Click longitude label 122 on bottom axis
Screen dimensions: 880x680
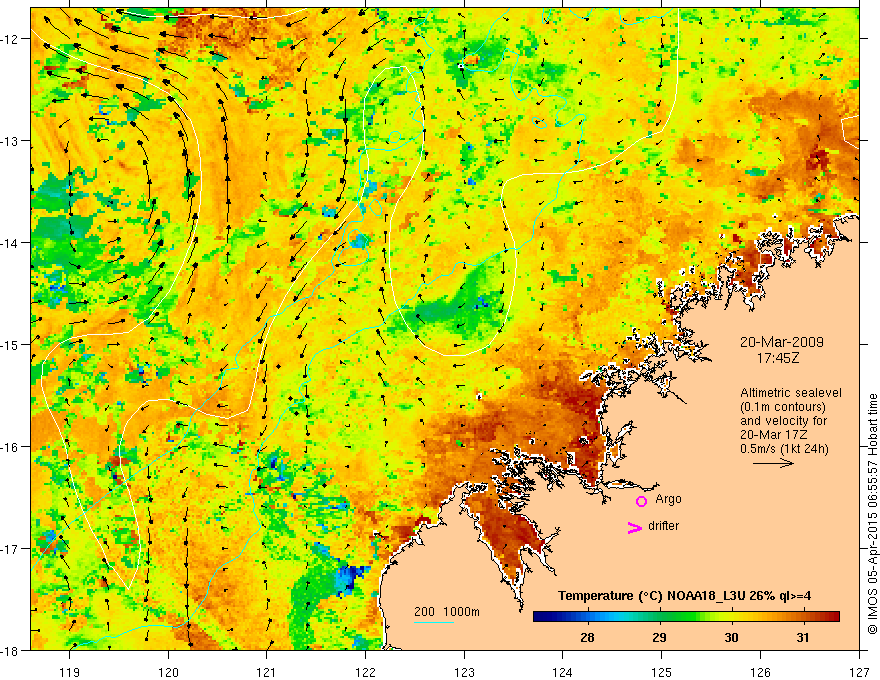click(365, 672)
